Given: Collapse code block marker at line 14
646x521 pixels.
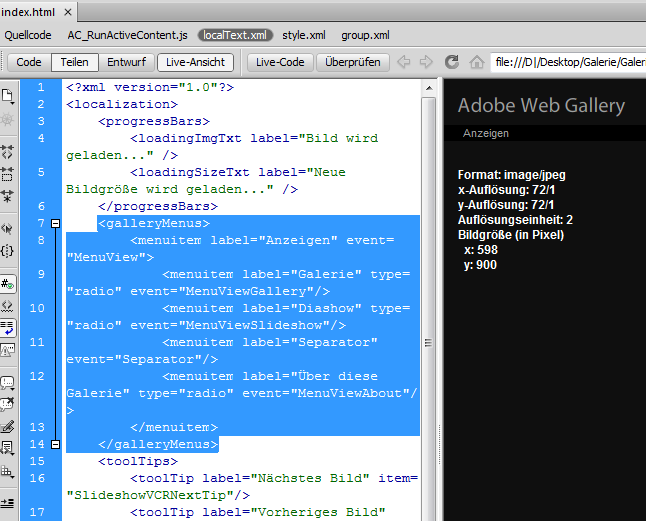Looking at the screenshot, I should [x=55, y=444].
